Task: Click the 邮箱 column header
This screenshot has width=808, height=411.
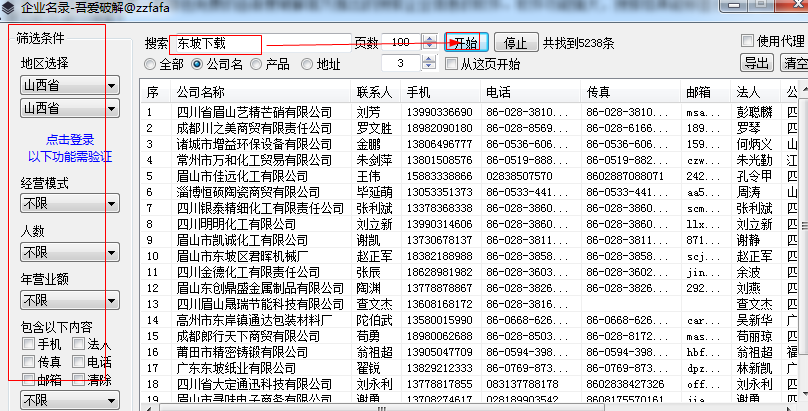Action: pyautogui.click(x=705, y=92)
